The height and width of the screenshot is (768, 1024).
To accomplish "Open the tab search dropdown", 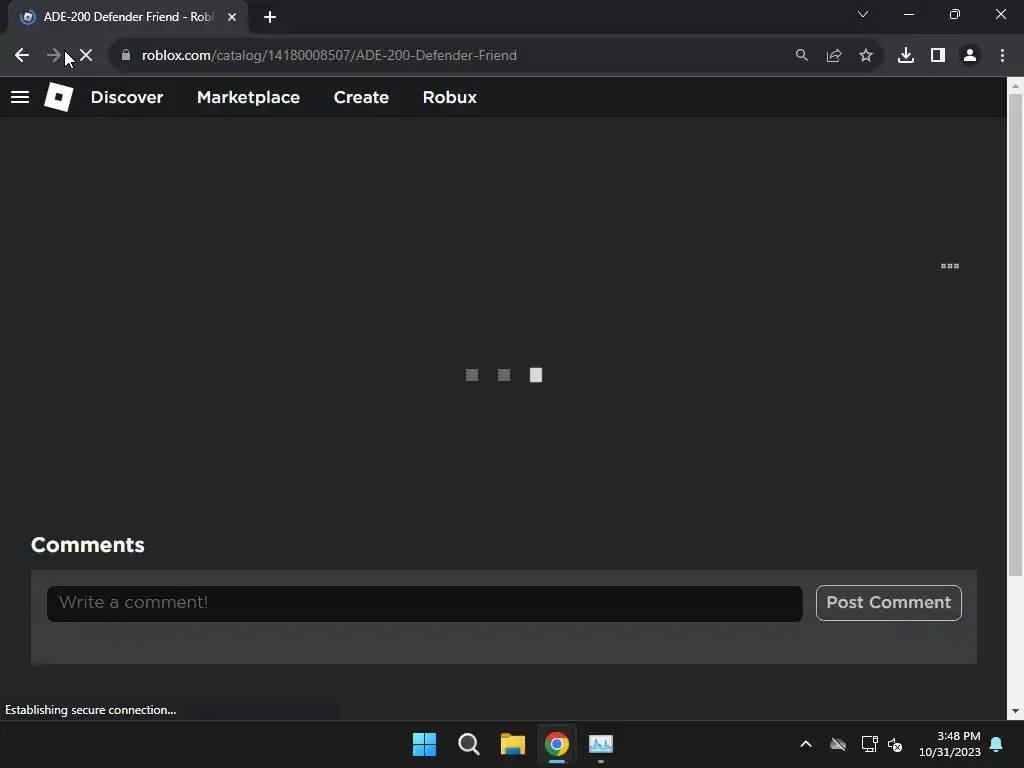I will click(x=863, y=14).
